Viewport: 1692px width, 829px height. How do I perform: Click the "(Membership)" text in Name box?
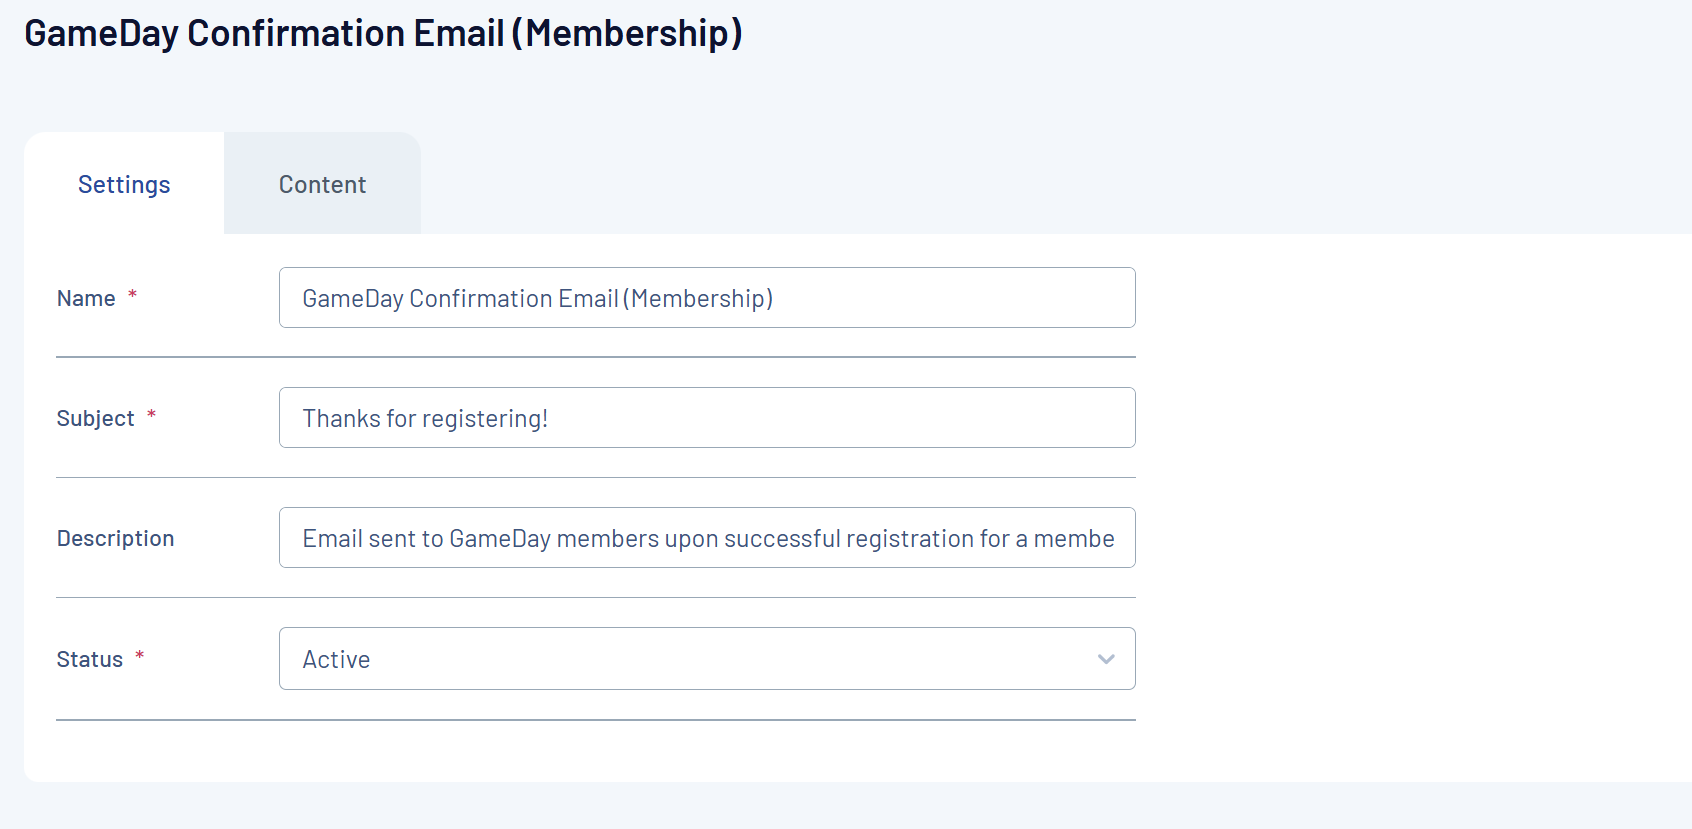698,299
